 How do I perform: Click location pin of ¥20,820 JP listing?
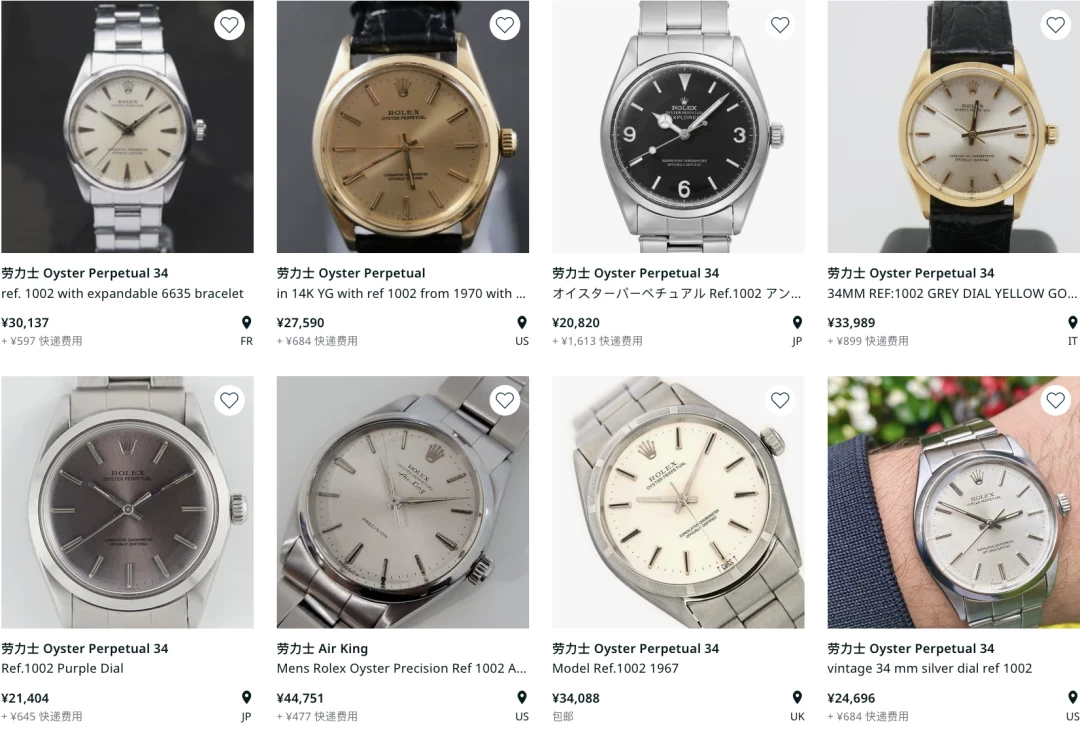[797, 322]
